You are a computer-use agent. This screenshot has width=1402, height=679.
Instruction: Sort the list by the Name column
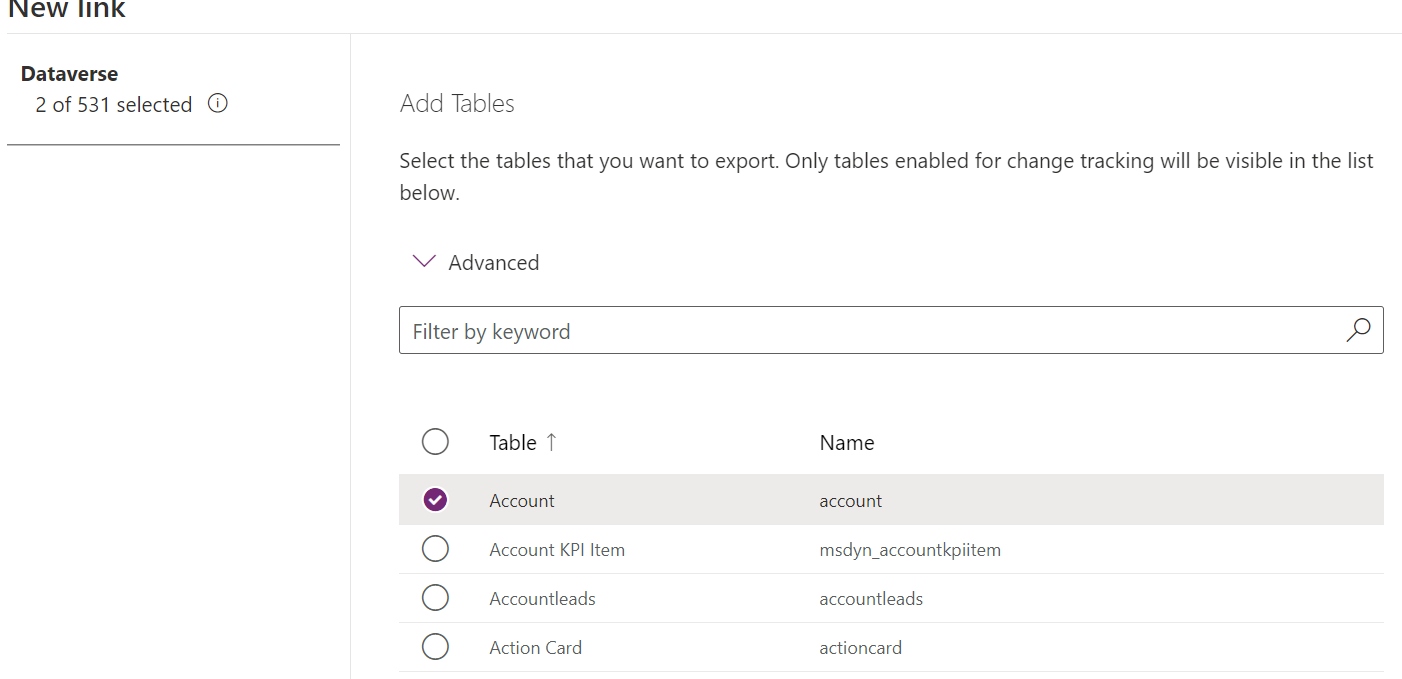tap(846, 441)
